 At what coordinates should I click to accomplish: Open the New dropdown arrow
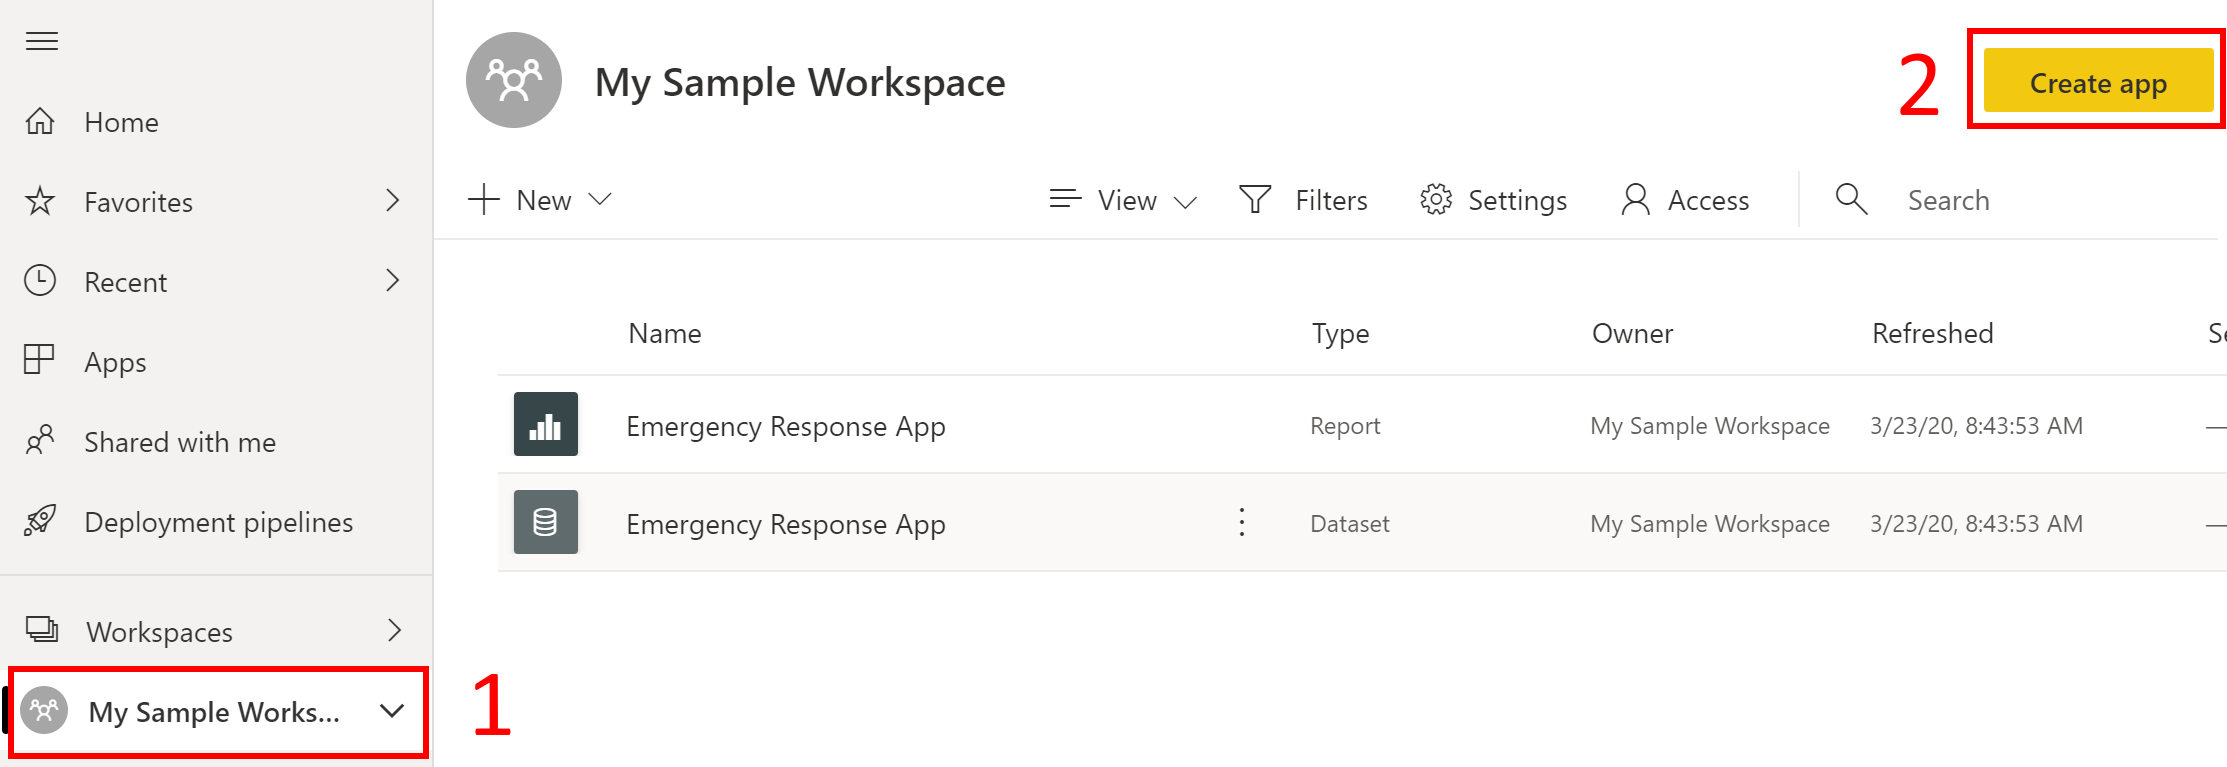600,199
